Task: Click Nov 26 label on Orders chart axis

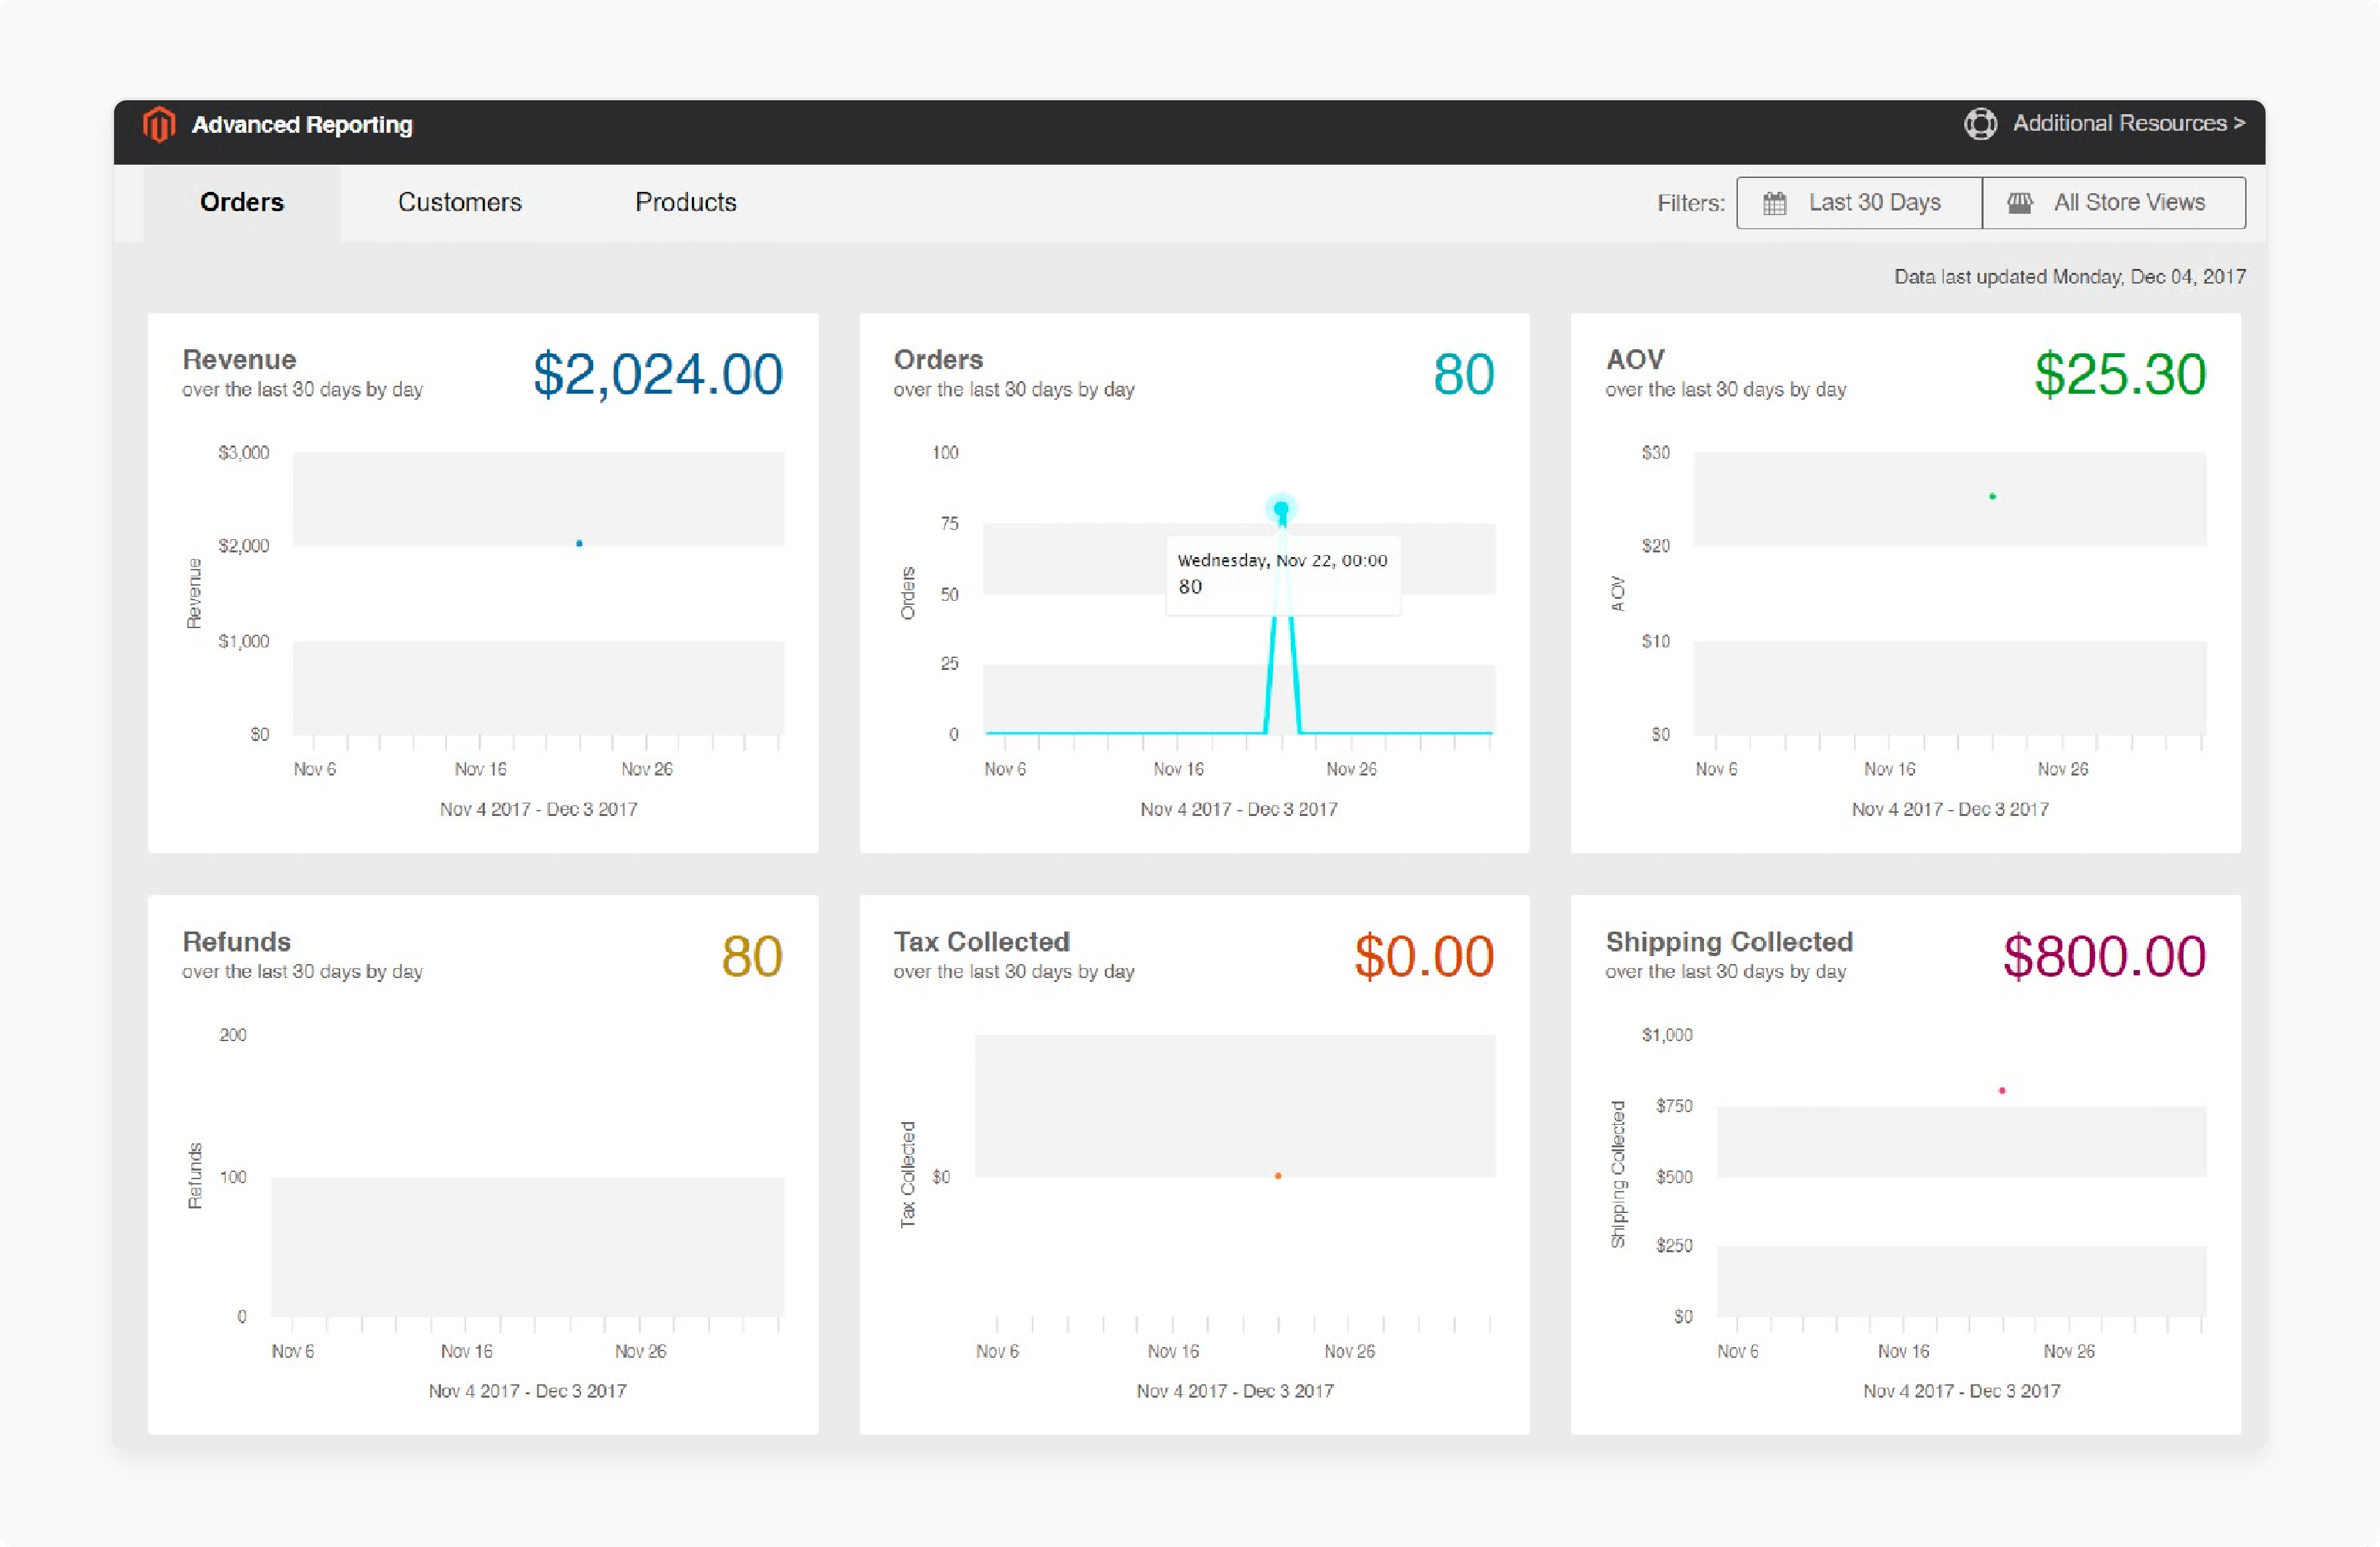Action: pos(1351,769)
